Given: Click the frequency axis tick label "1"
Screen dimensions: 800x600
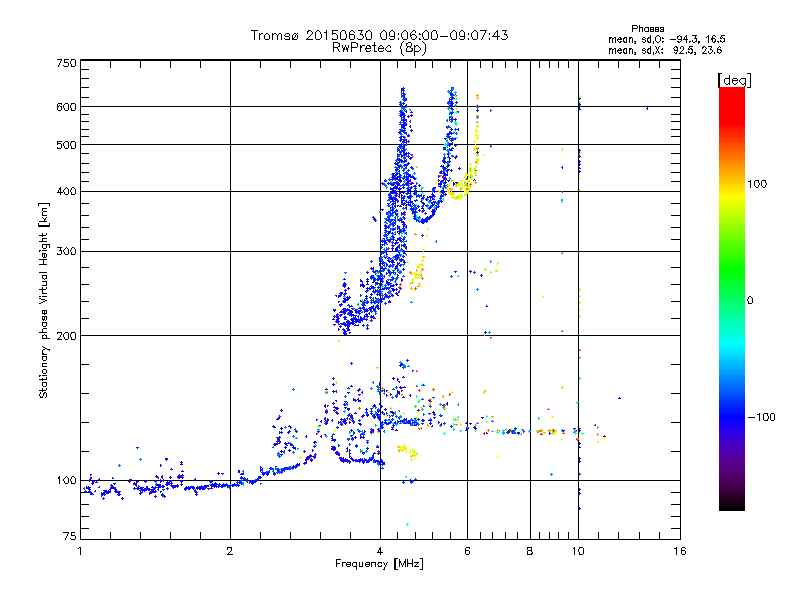Looking at the screenshot, I should click(80, 552).
